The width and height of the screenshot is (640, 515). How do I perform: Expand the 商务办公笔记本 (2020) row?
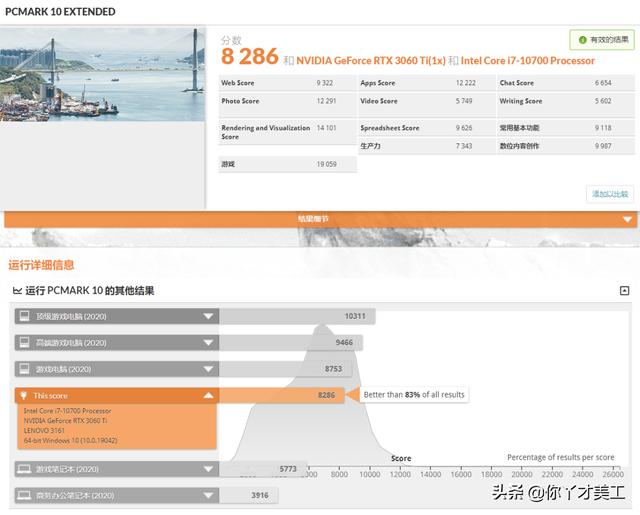pyautogui.click(x=117, y=495)
